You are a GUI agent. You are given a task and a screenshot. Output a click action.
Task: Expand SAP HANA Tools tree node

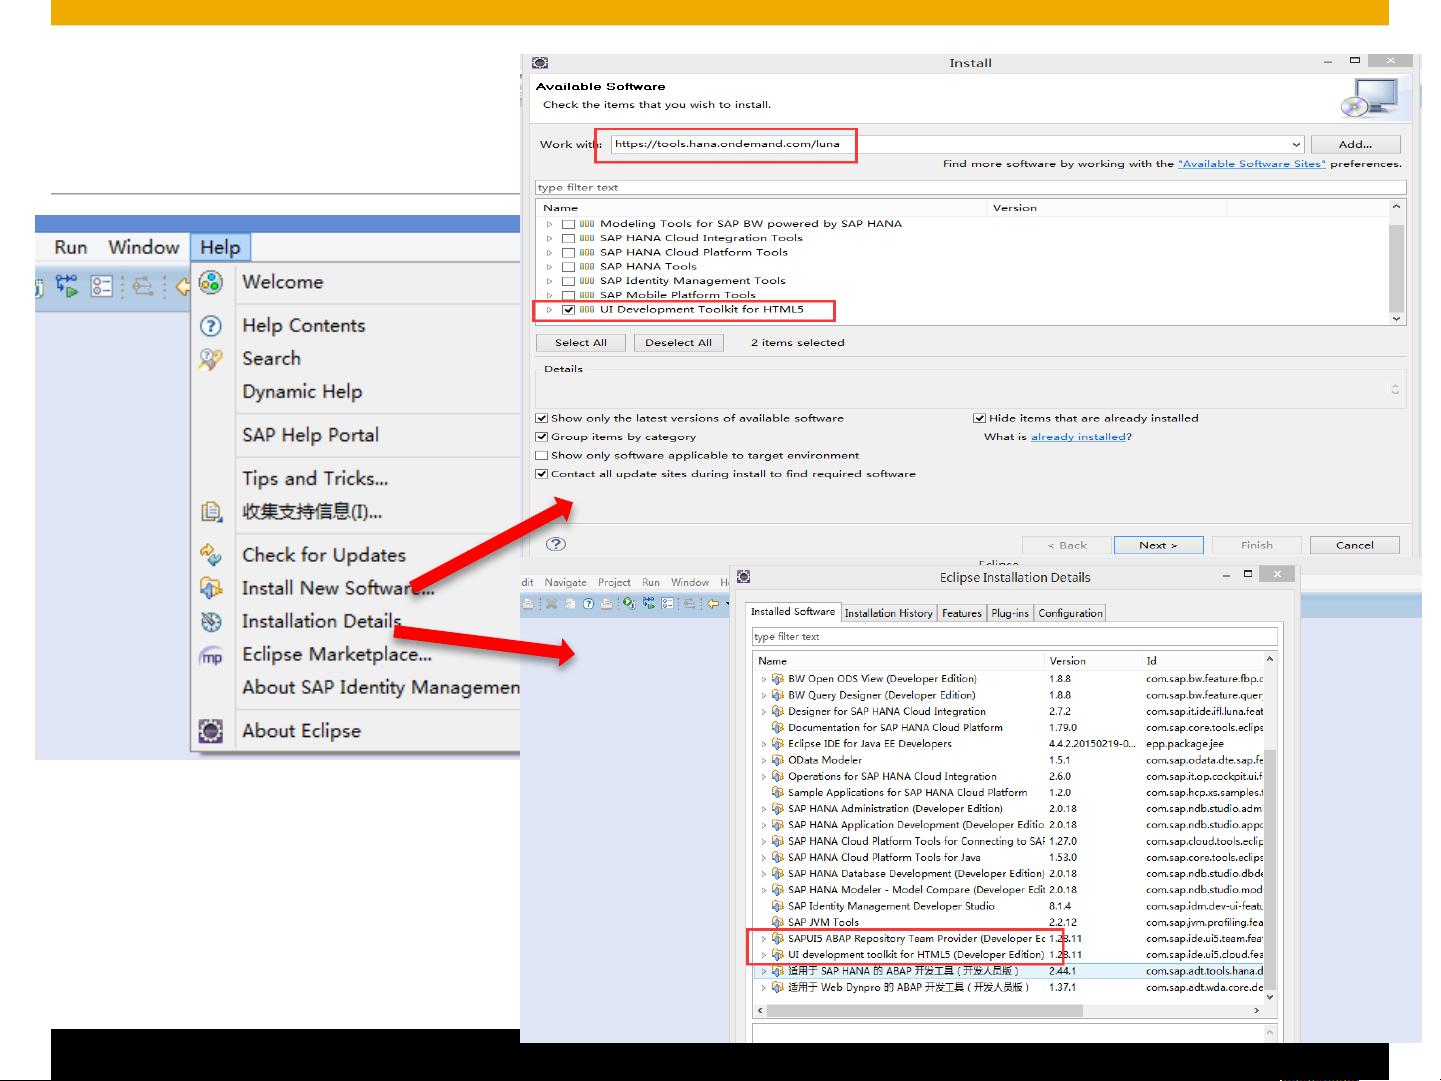click(x=549, y=266)
